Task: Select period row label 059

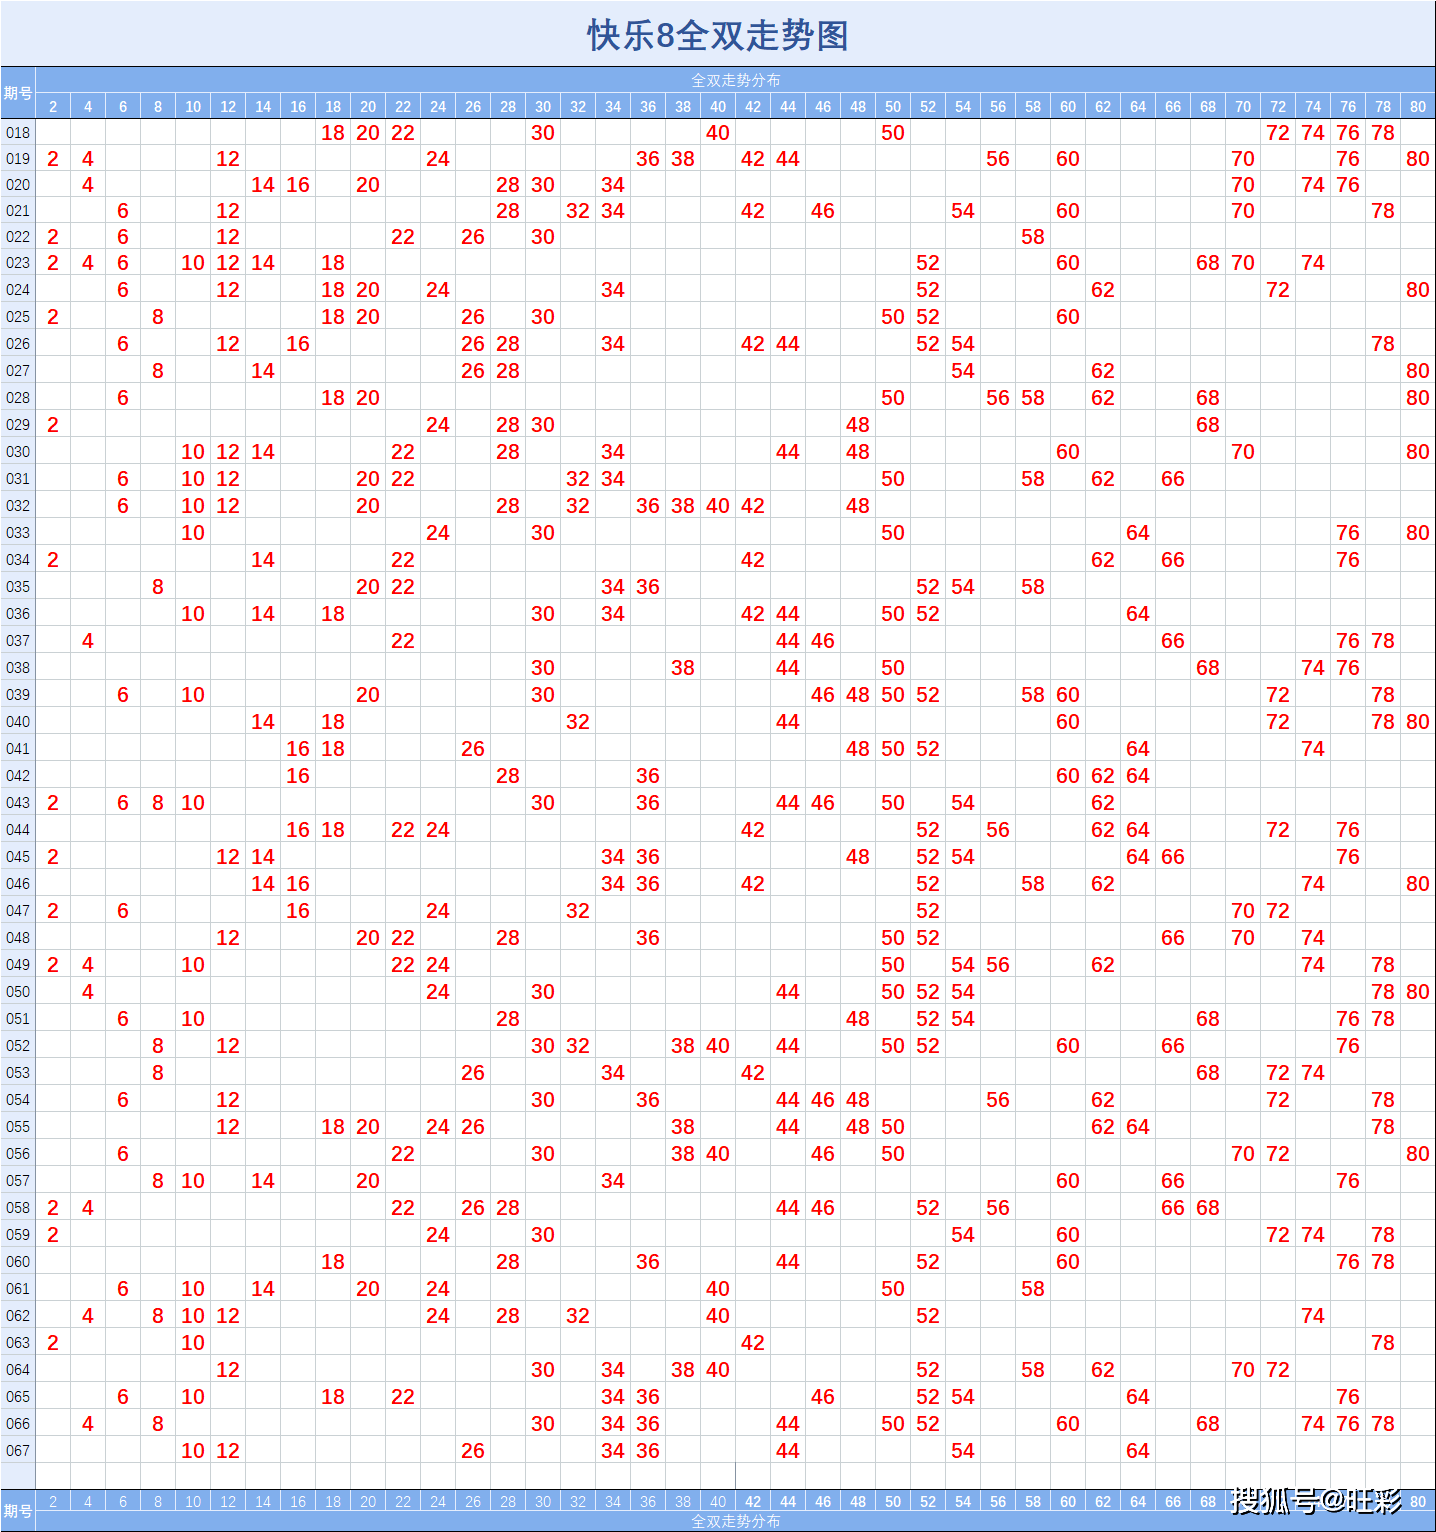Action: tap(18, 1235)
